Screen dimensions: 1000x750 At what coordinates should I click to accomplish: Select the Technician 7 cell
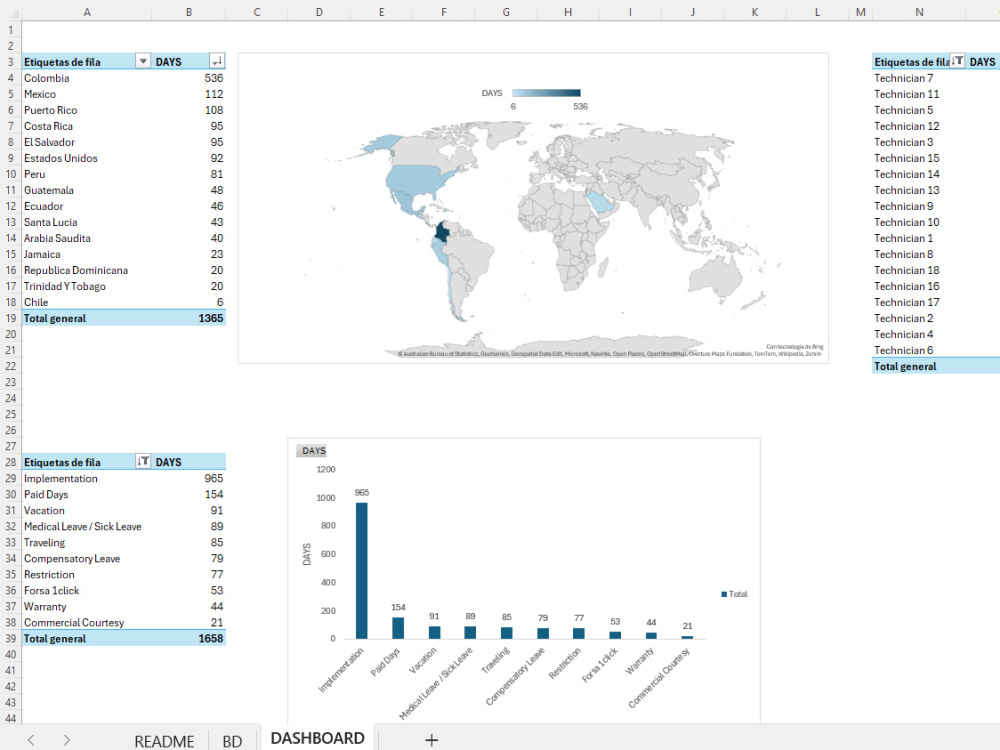[919, 78]
